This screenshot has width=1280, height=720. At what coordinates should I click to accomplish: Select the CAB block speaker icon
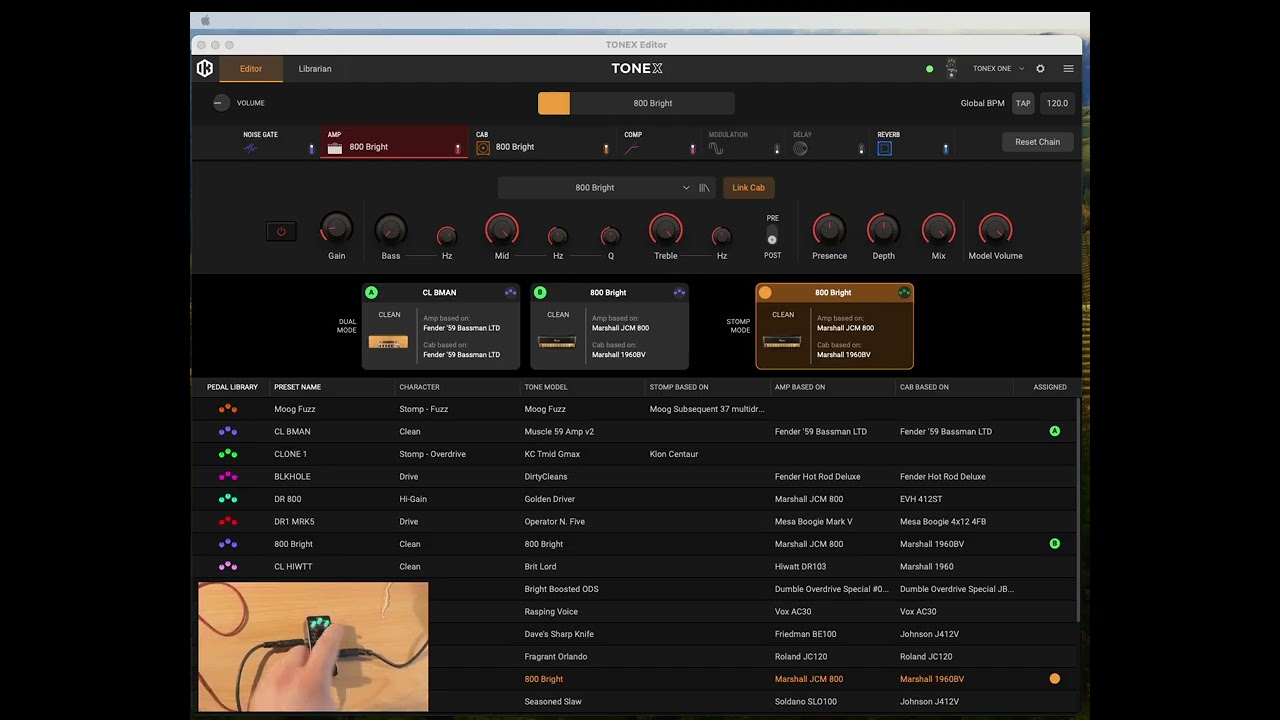[483, 148]
